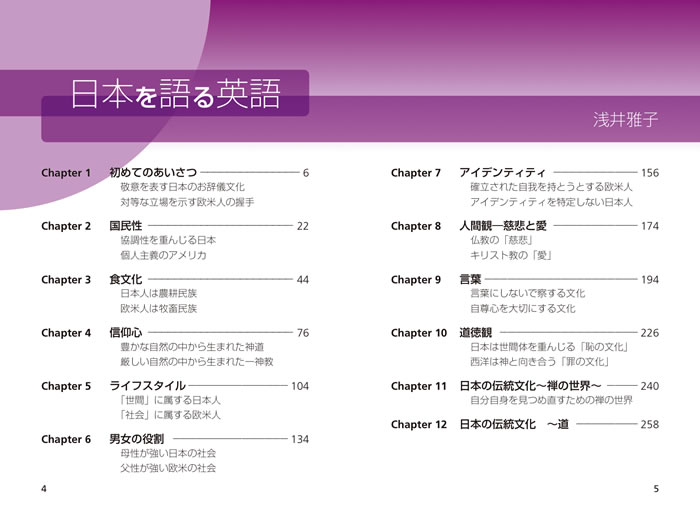
Task: Click page number 174
Action: coord(650,226)
